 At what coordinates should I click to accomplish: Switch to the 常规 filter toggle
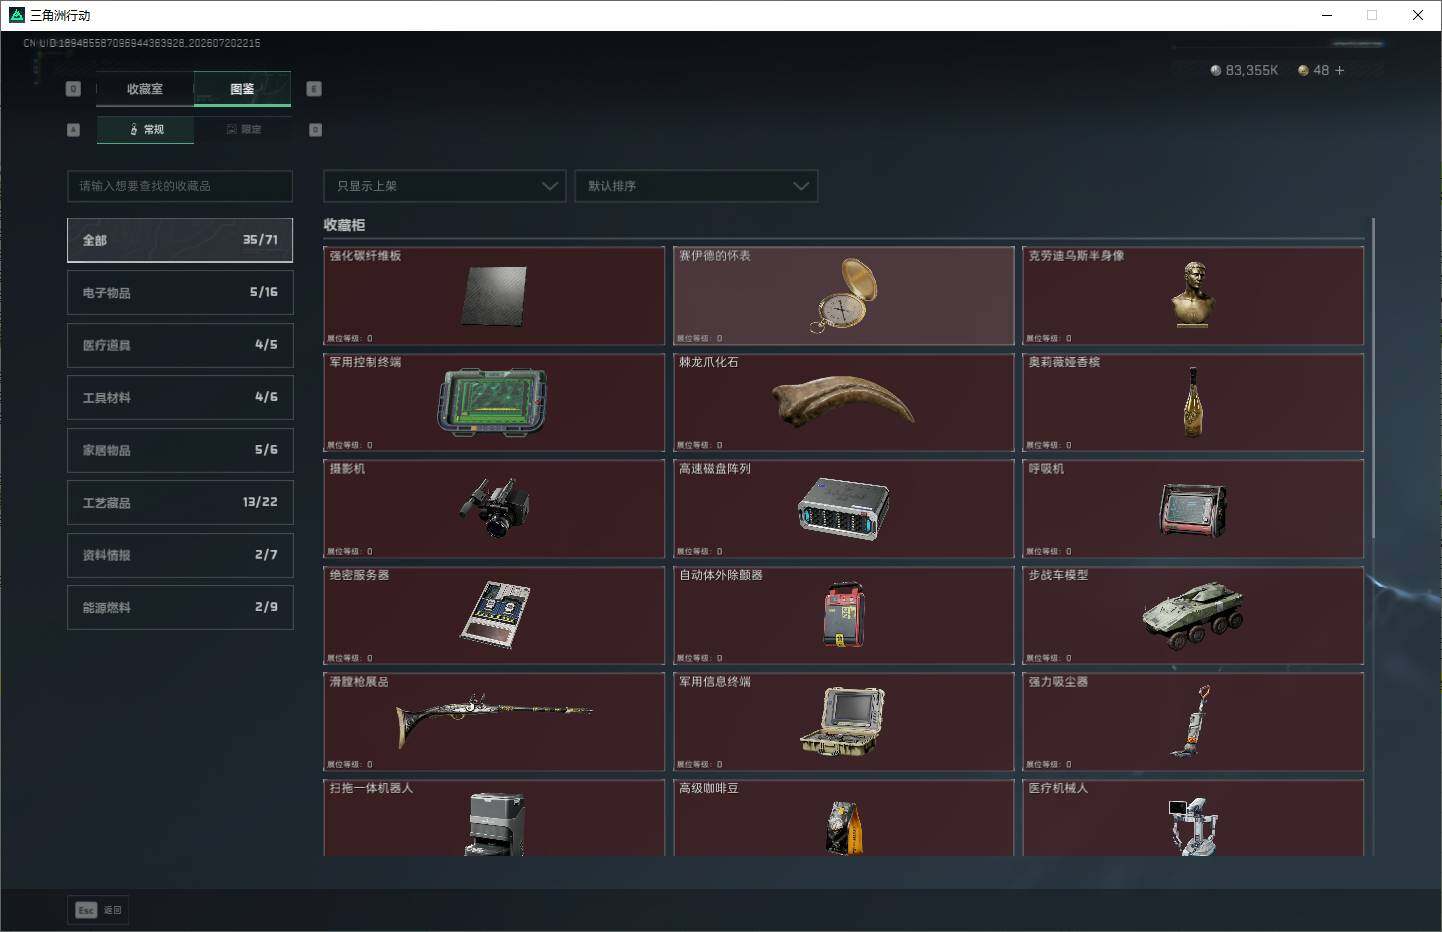(145, 129)
